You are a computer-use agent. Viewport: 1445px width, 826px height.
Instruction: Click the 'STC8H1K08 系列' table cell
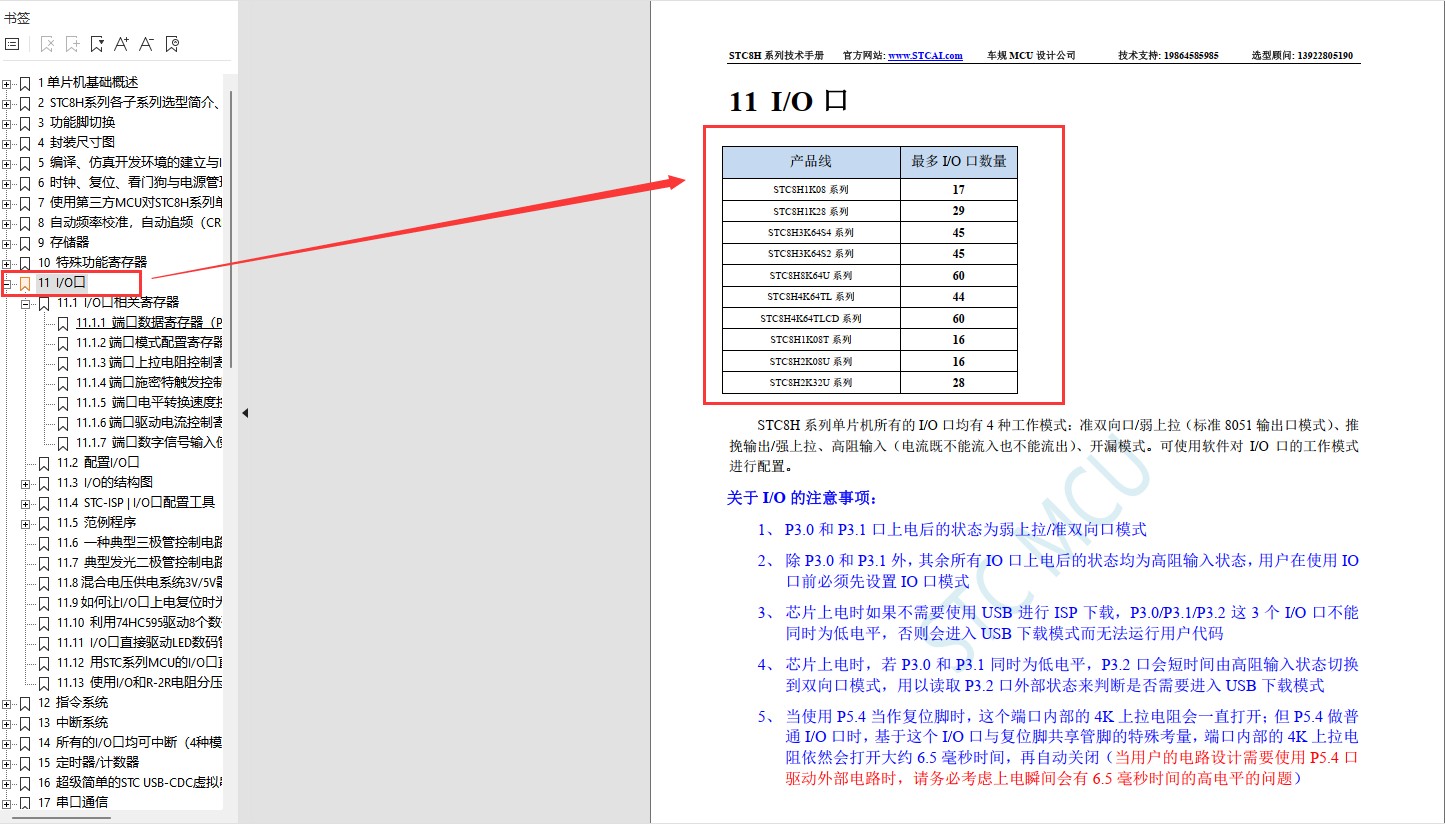click(811, 189)
